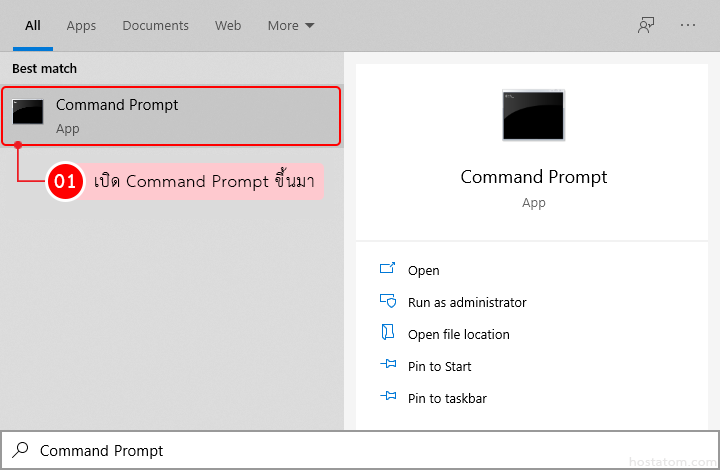720x470 pixels.
Task: Choose Pin to Start
Action: point(440,366)
